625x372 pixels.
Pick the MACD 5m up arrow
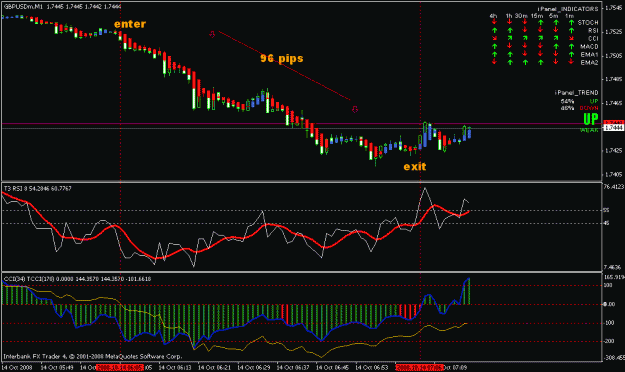pos(556,46)
